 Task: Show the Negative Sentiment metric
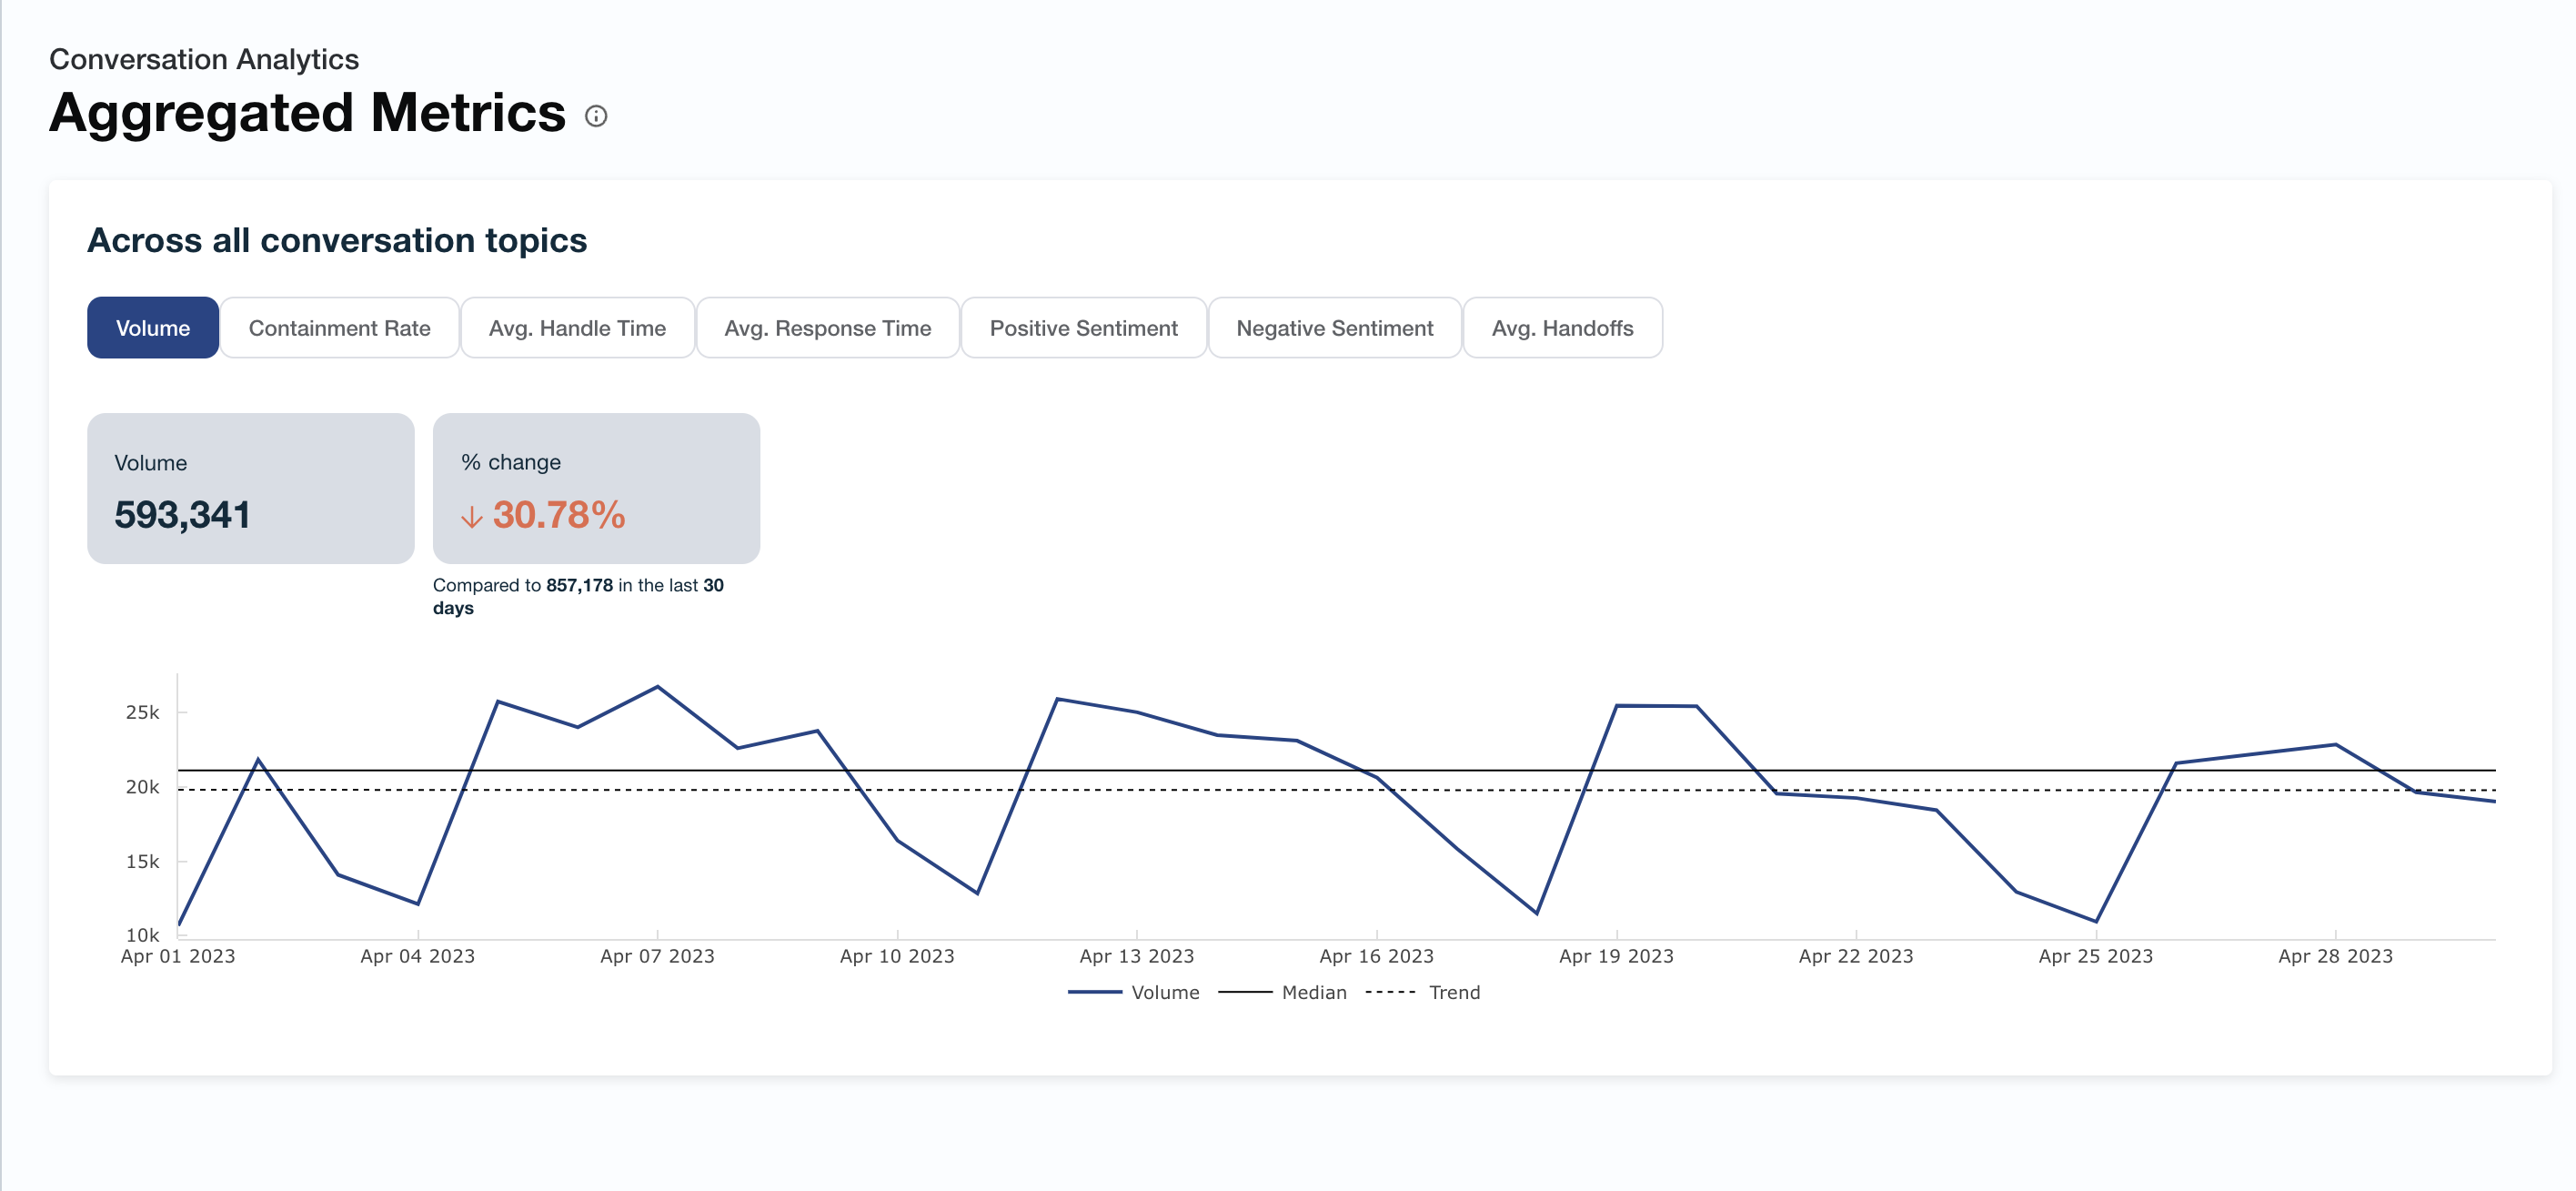pyautogui.click(x=1334, y=328)
